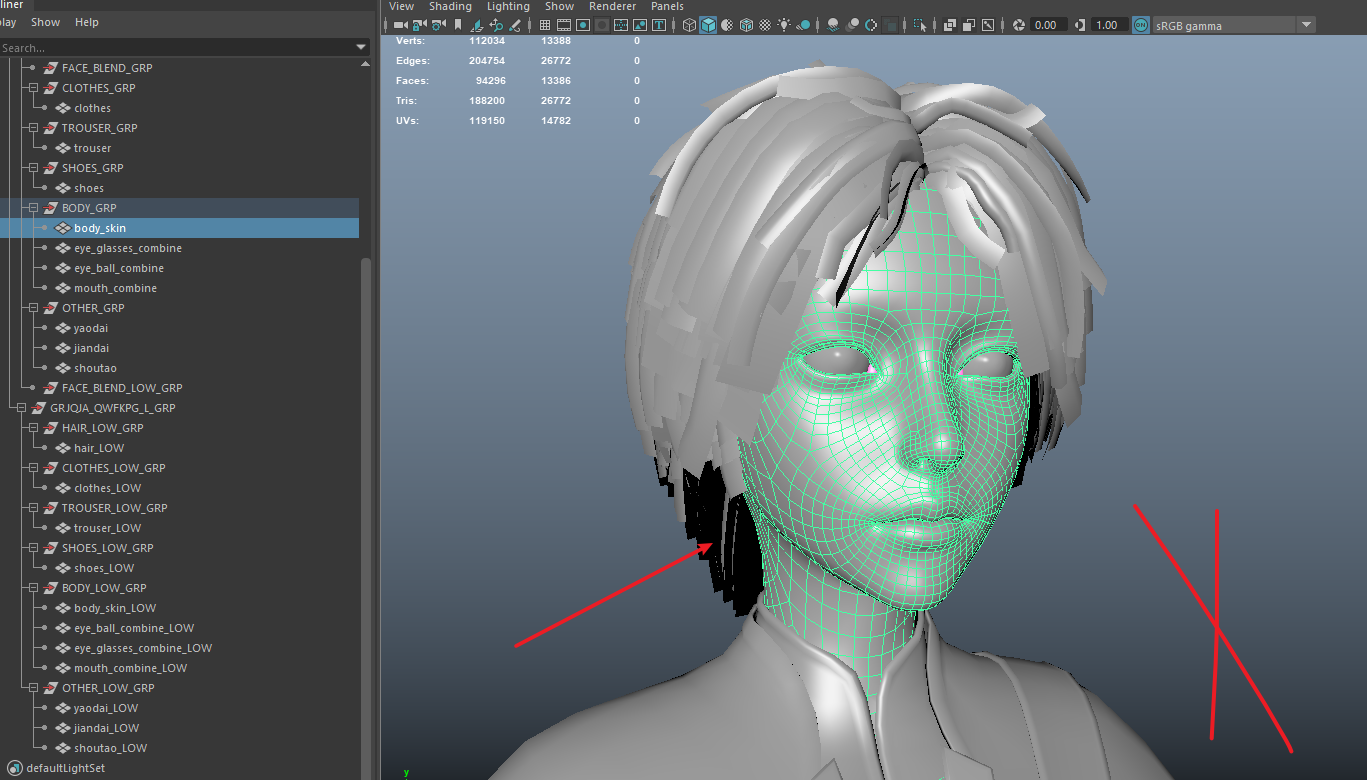Click the Exposure aperture icon

pos(1019,25)
